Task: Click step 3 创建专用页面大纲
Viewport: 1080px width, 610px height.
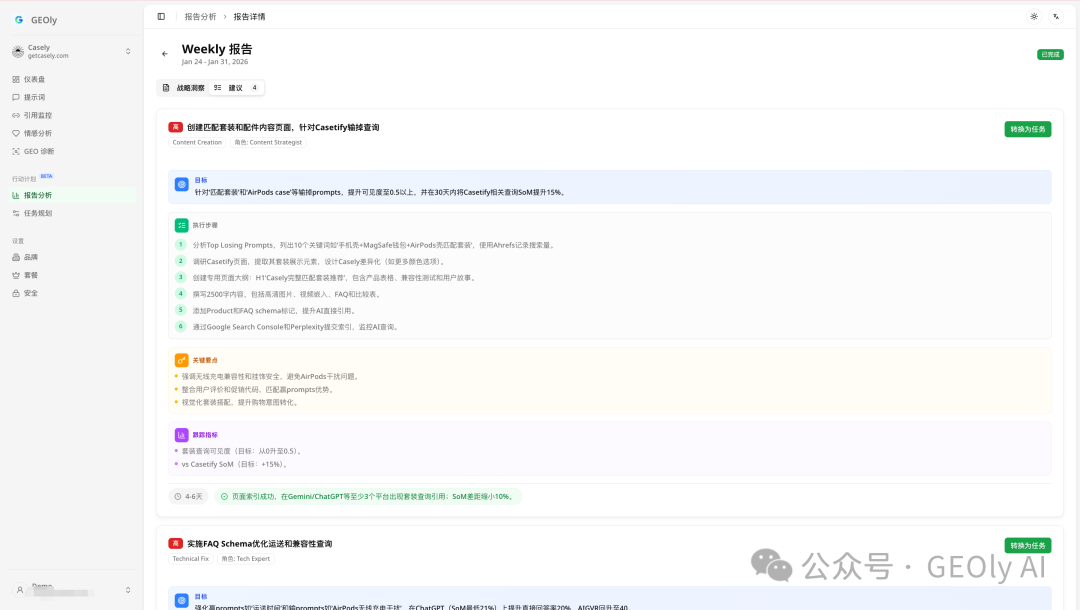Action: tap(334, 278)
